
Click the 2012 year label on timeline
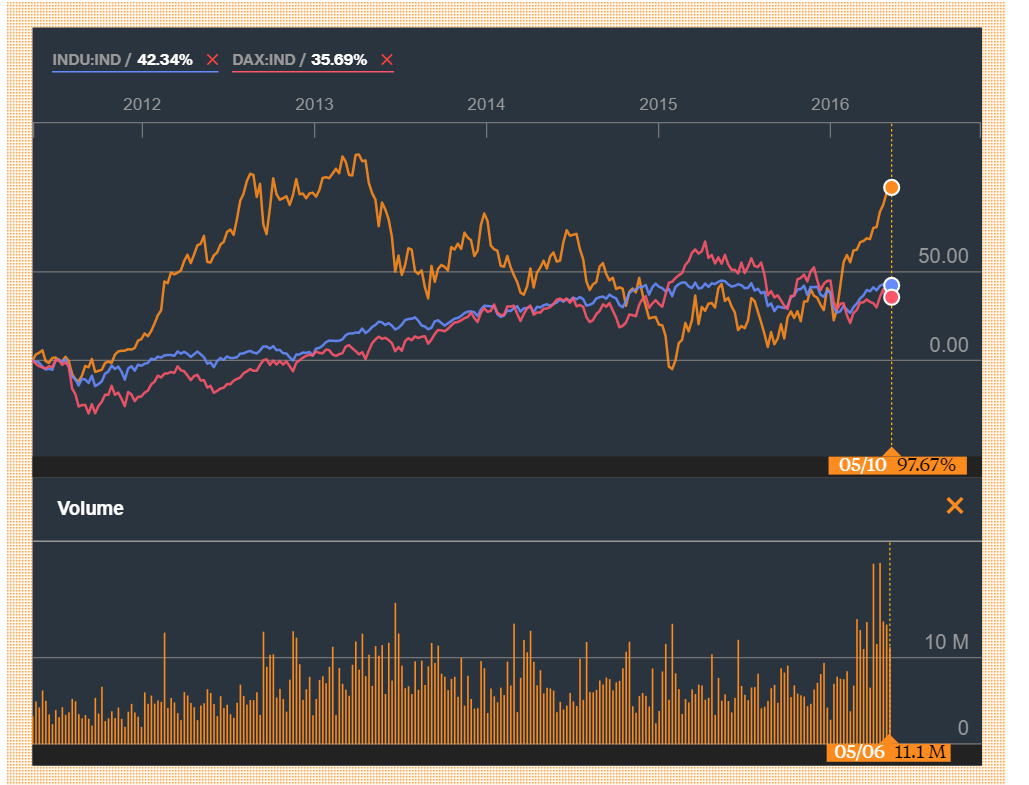pyautogui.click(x=142, y=104)
